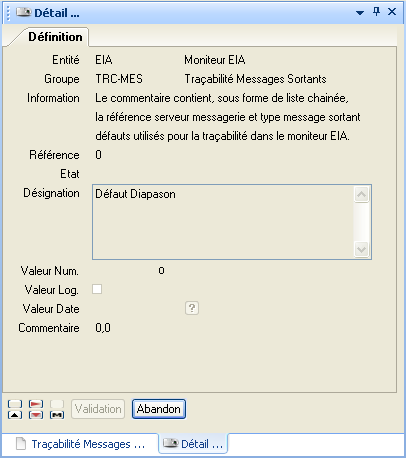406x458 pixels.
Task: Click the red right-arrow button
Action: point(36,404)
